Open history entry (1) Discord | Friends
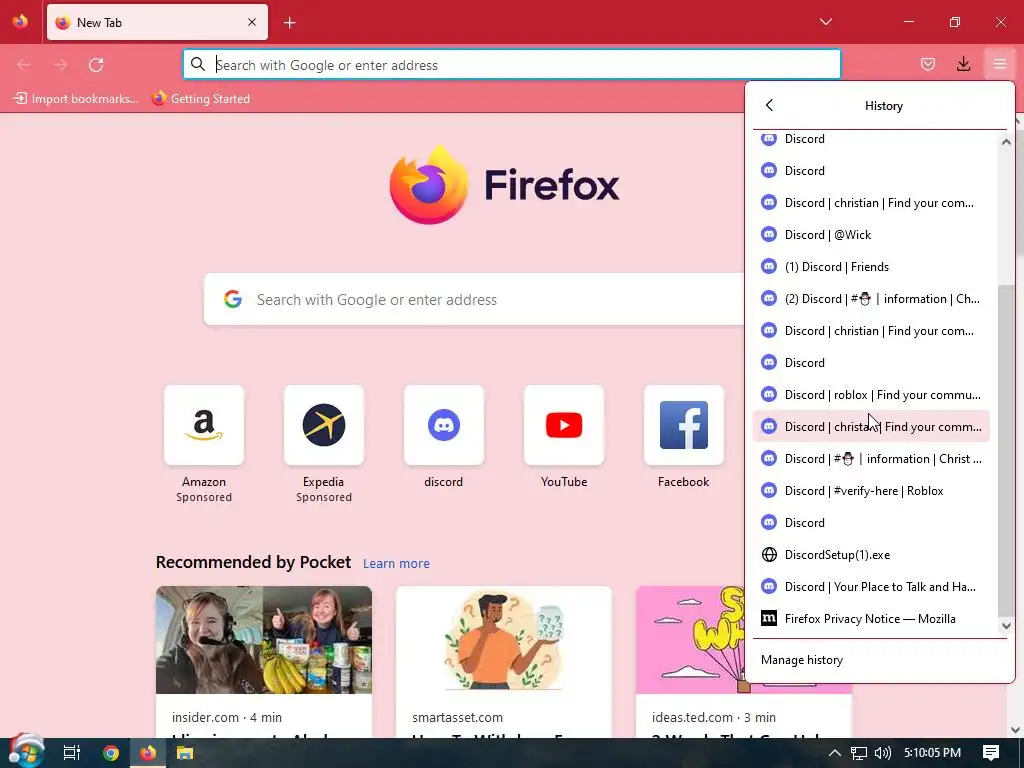Image resolution: width=1024 pixels, height=768 pixels. point(871,266)
